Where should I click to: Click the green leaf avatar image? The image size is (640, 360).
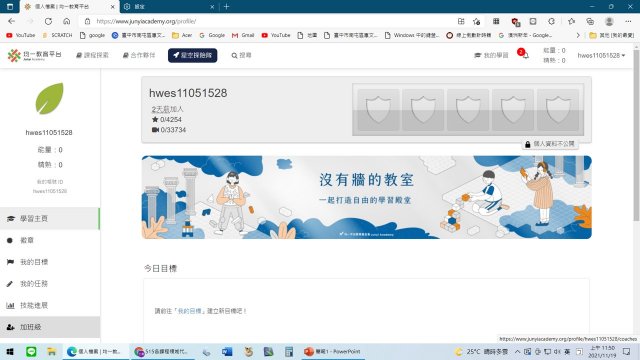(x=49, y=98)
